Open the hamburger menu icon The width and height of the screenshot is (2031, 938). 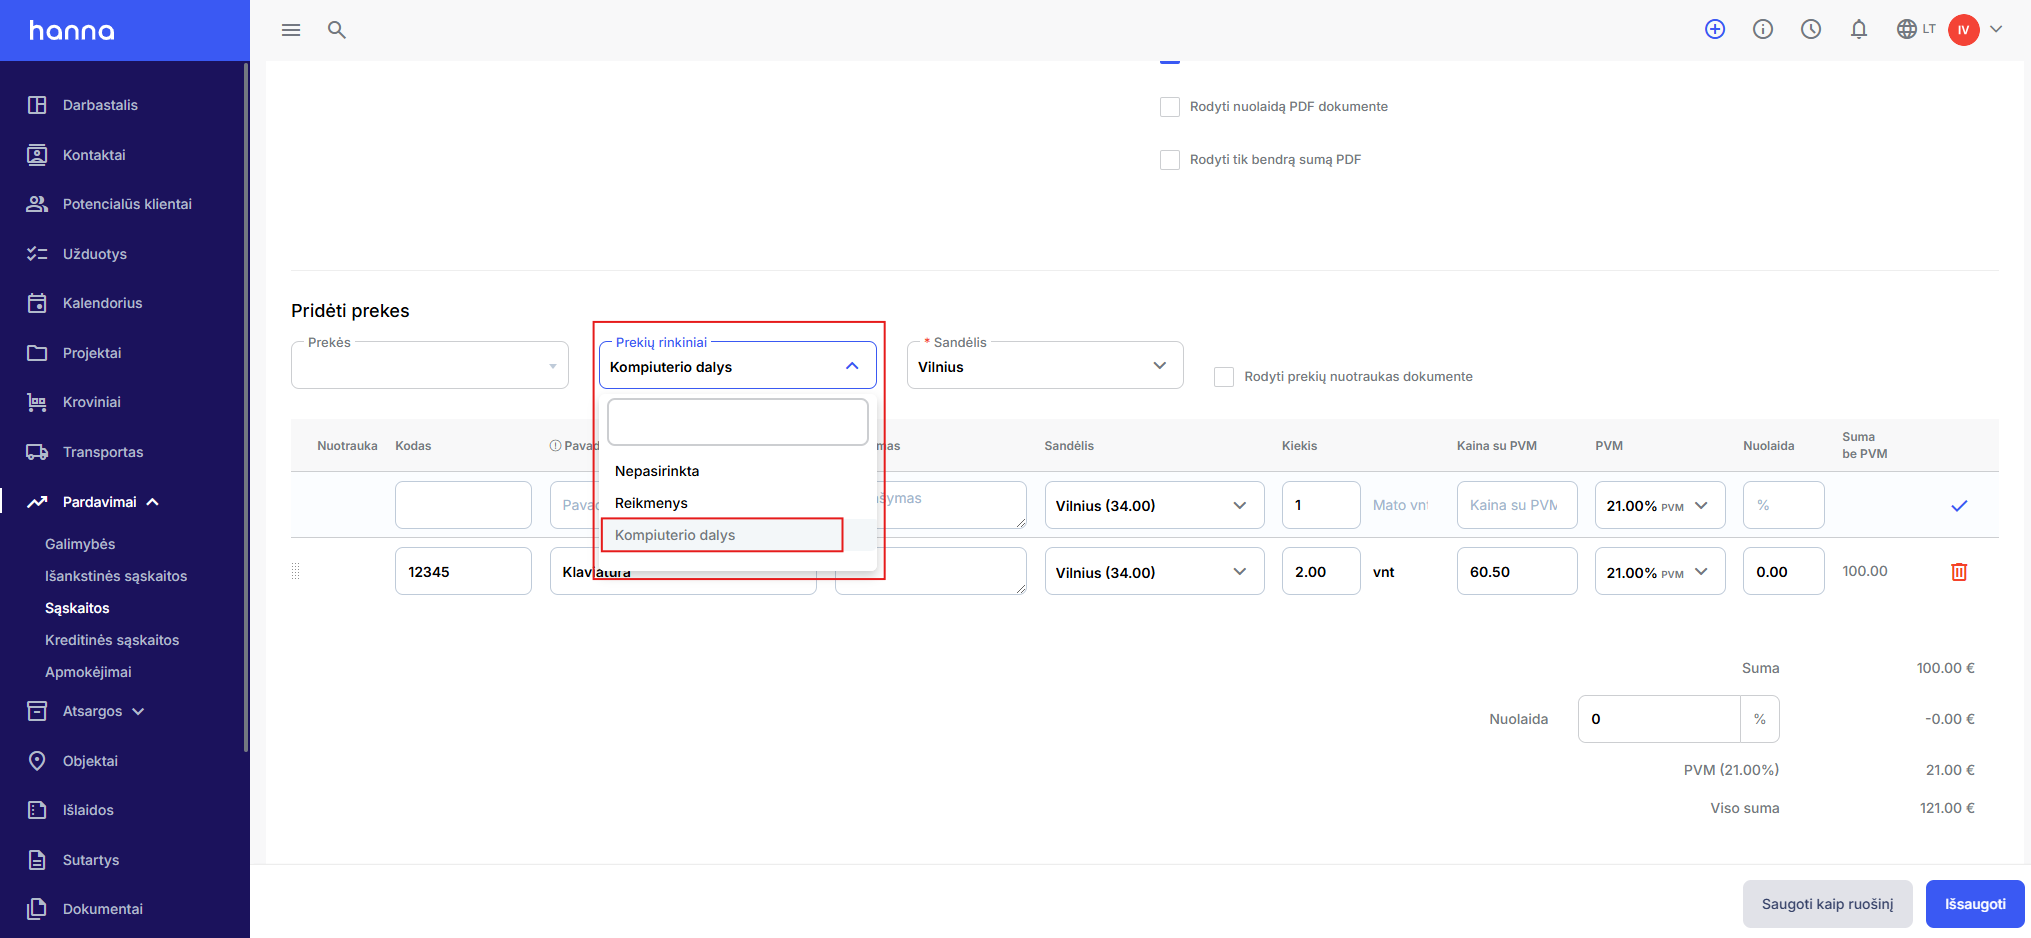pyautogui.click(x=291, y=30)
